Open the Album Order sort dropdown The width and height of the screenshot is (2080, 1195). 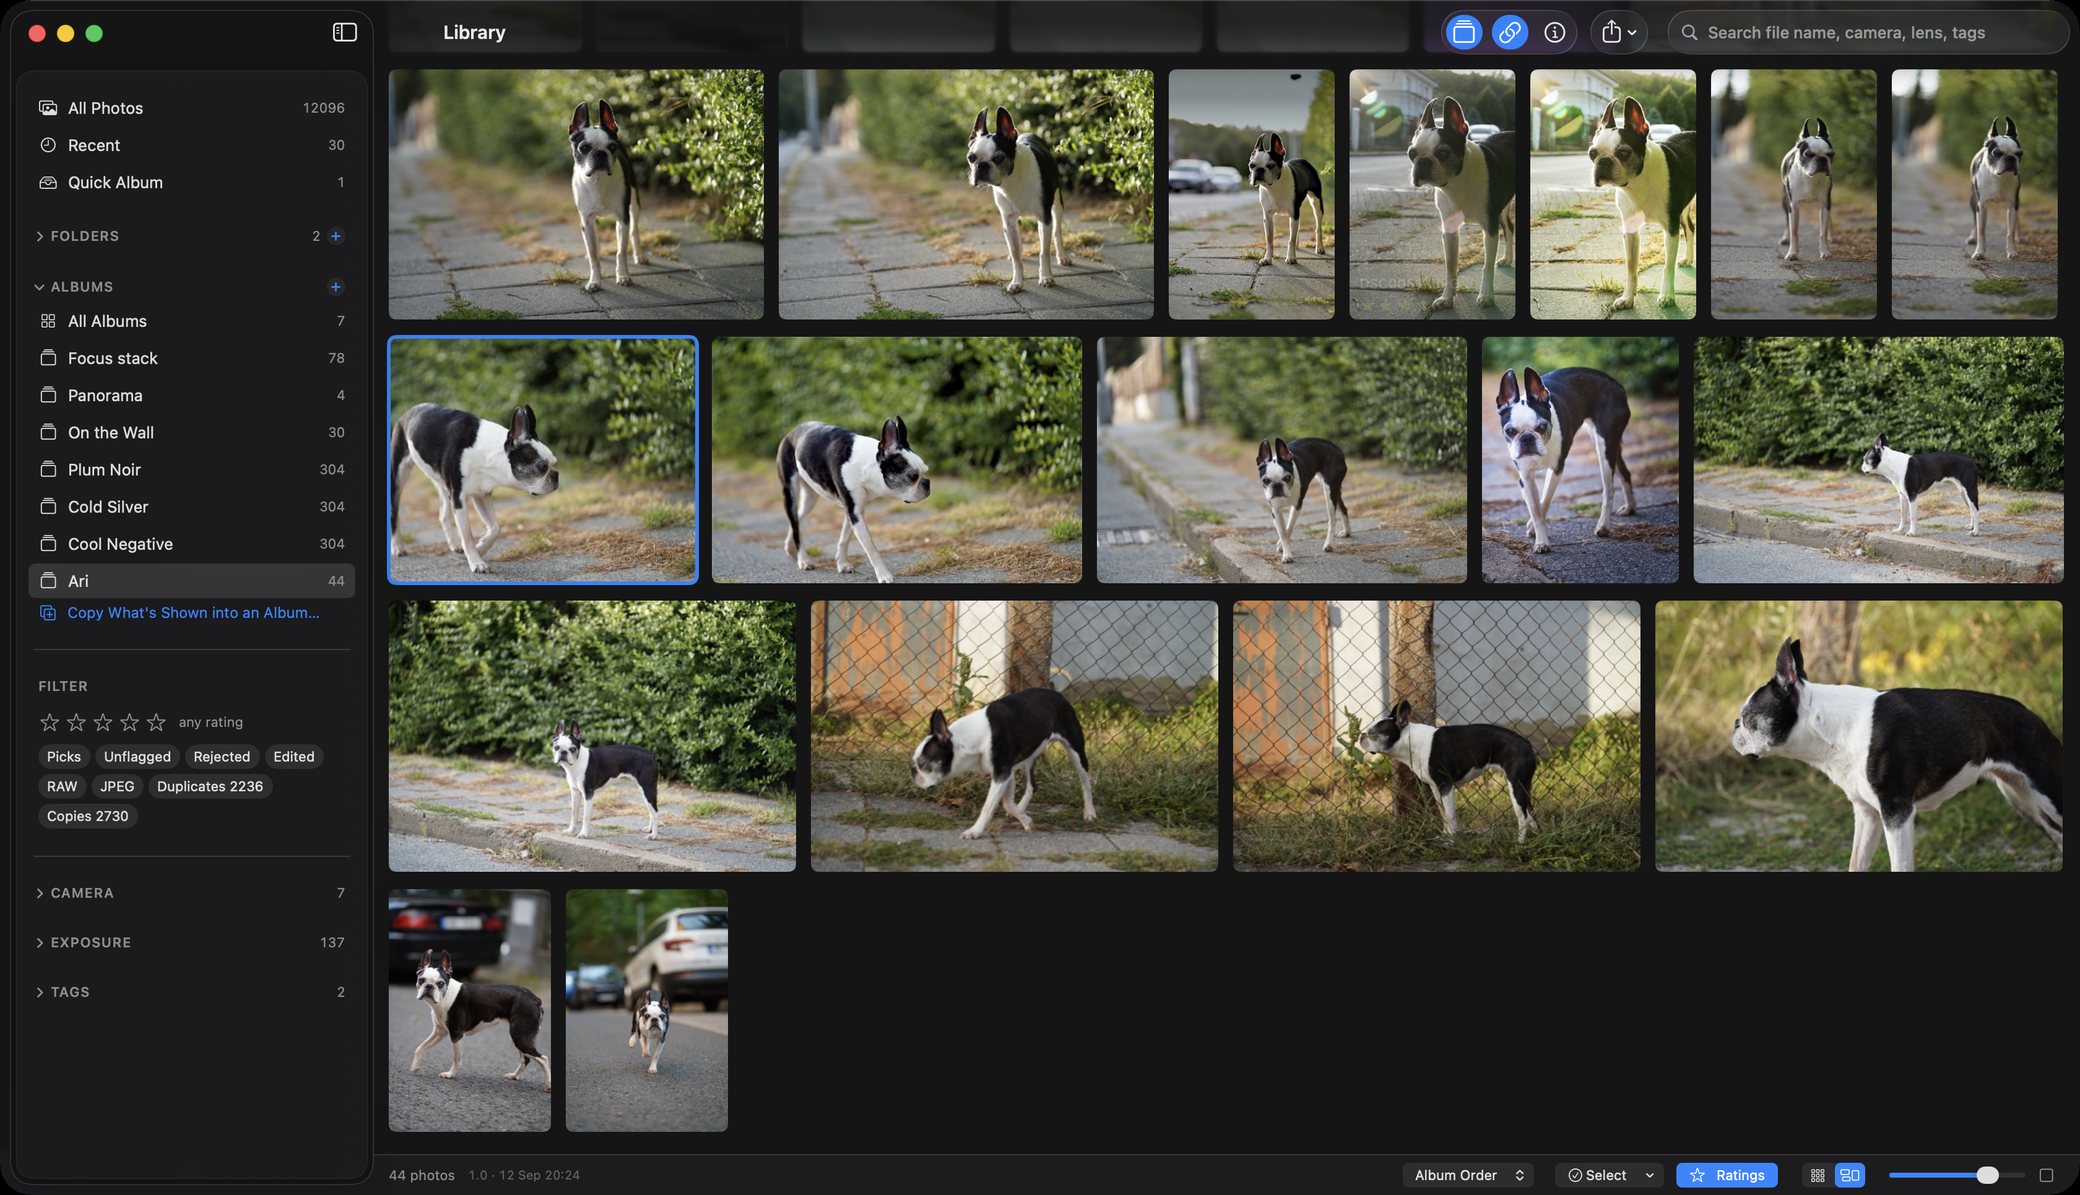pos(1468,1175)
